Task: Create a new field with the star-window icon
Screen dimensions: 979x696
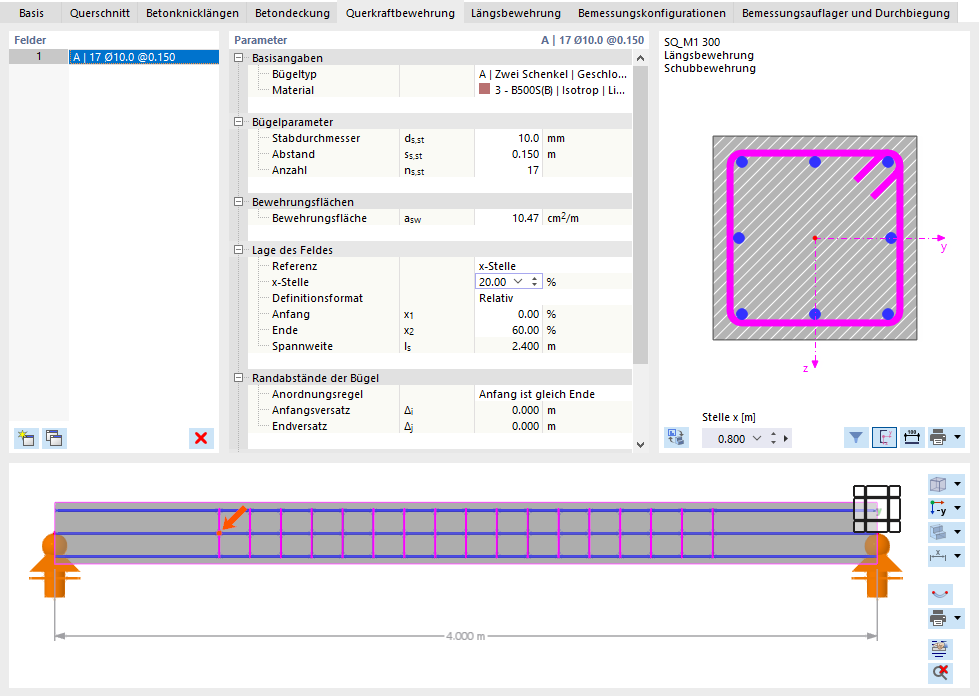Action: (26, 438)
